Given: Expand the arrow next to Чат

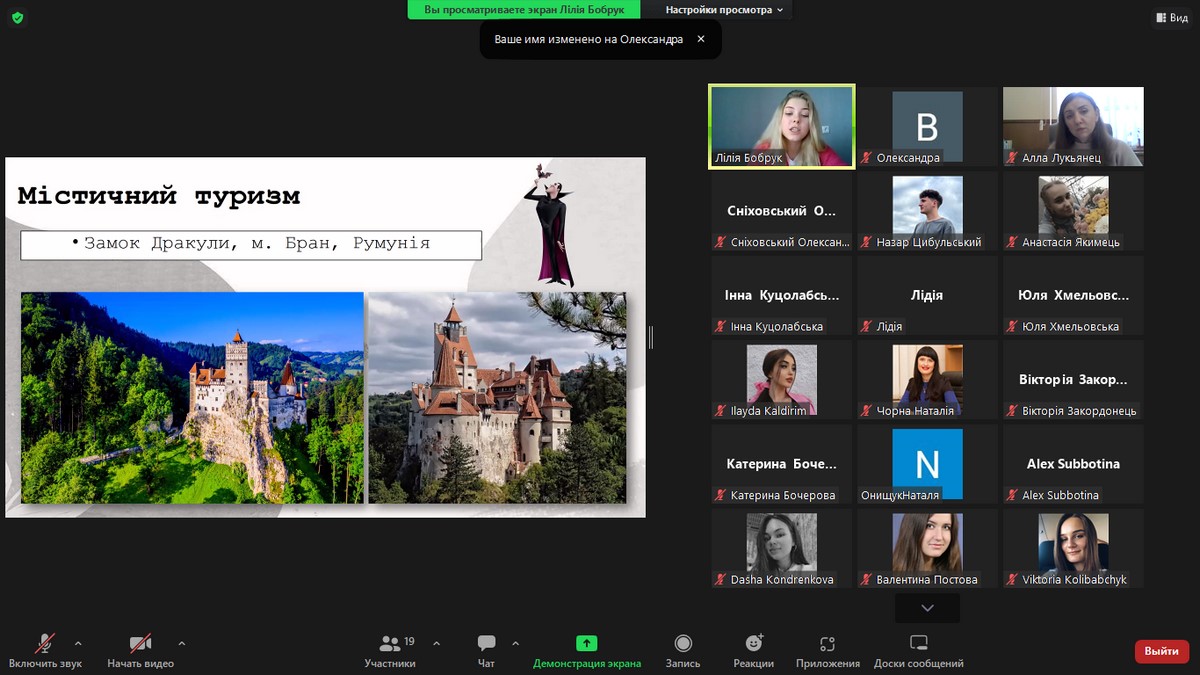Looking at the screenshot, I should click(515, 643).
